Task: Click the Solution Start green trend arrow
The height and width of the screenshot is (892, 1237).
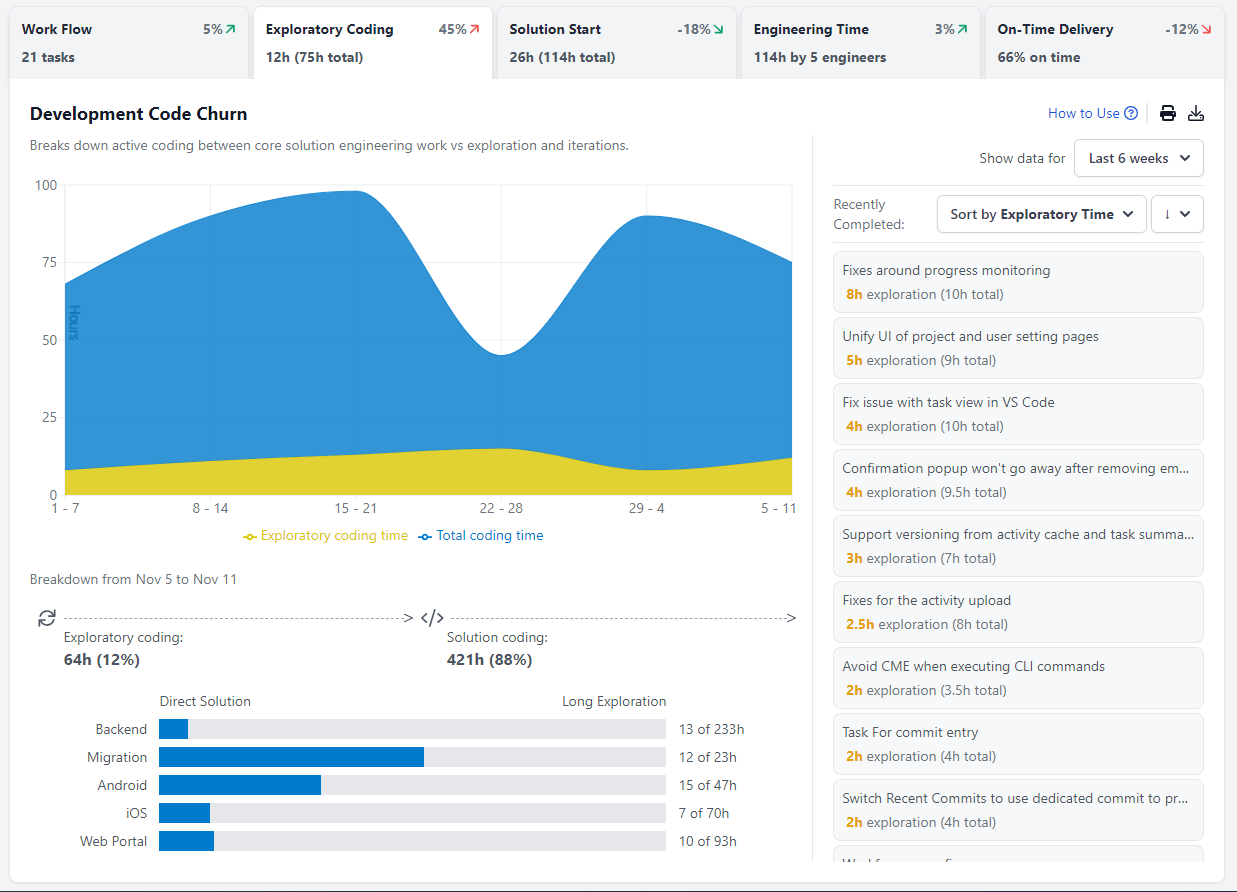Action: click(719, 30)
